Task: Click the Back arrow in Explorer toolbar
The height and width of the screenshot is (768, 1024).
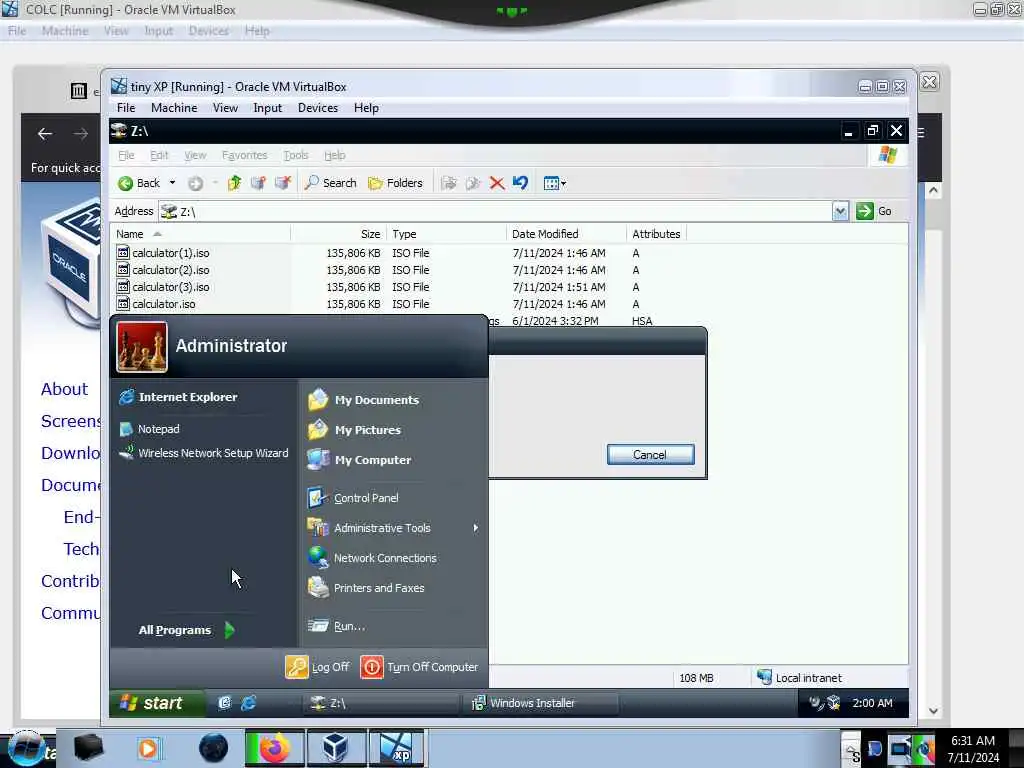Action: point(138,184)
